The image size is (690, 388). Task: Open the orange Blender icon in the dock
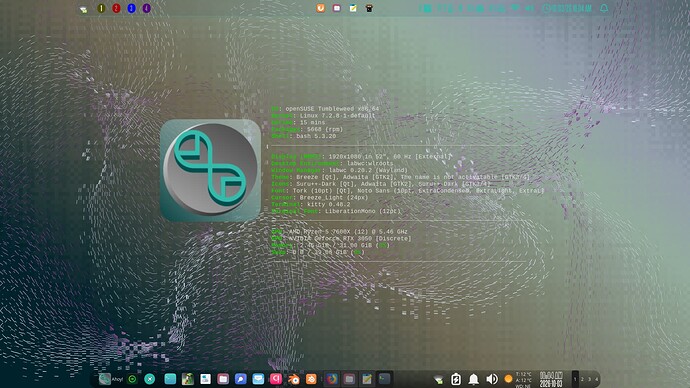[294, 379]
